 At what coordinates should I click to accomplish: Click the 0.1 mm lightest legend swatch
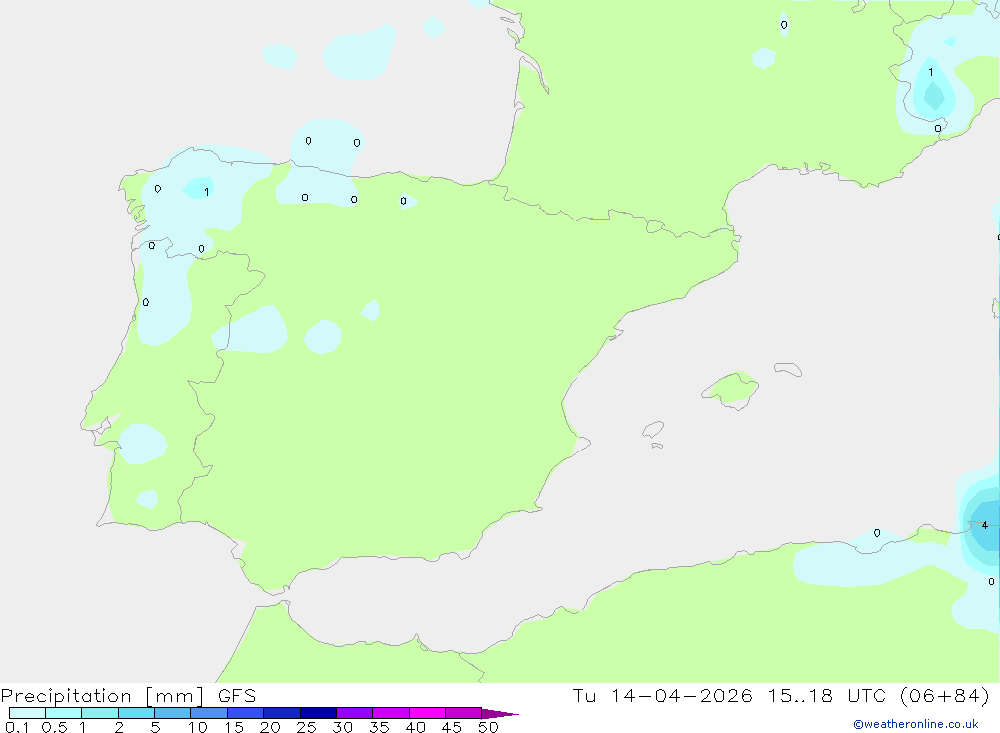27,713
